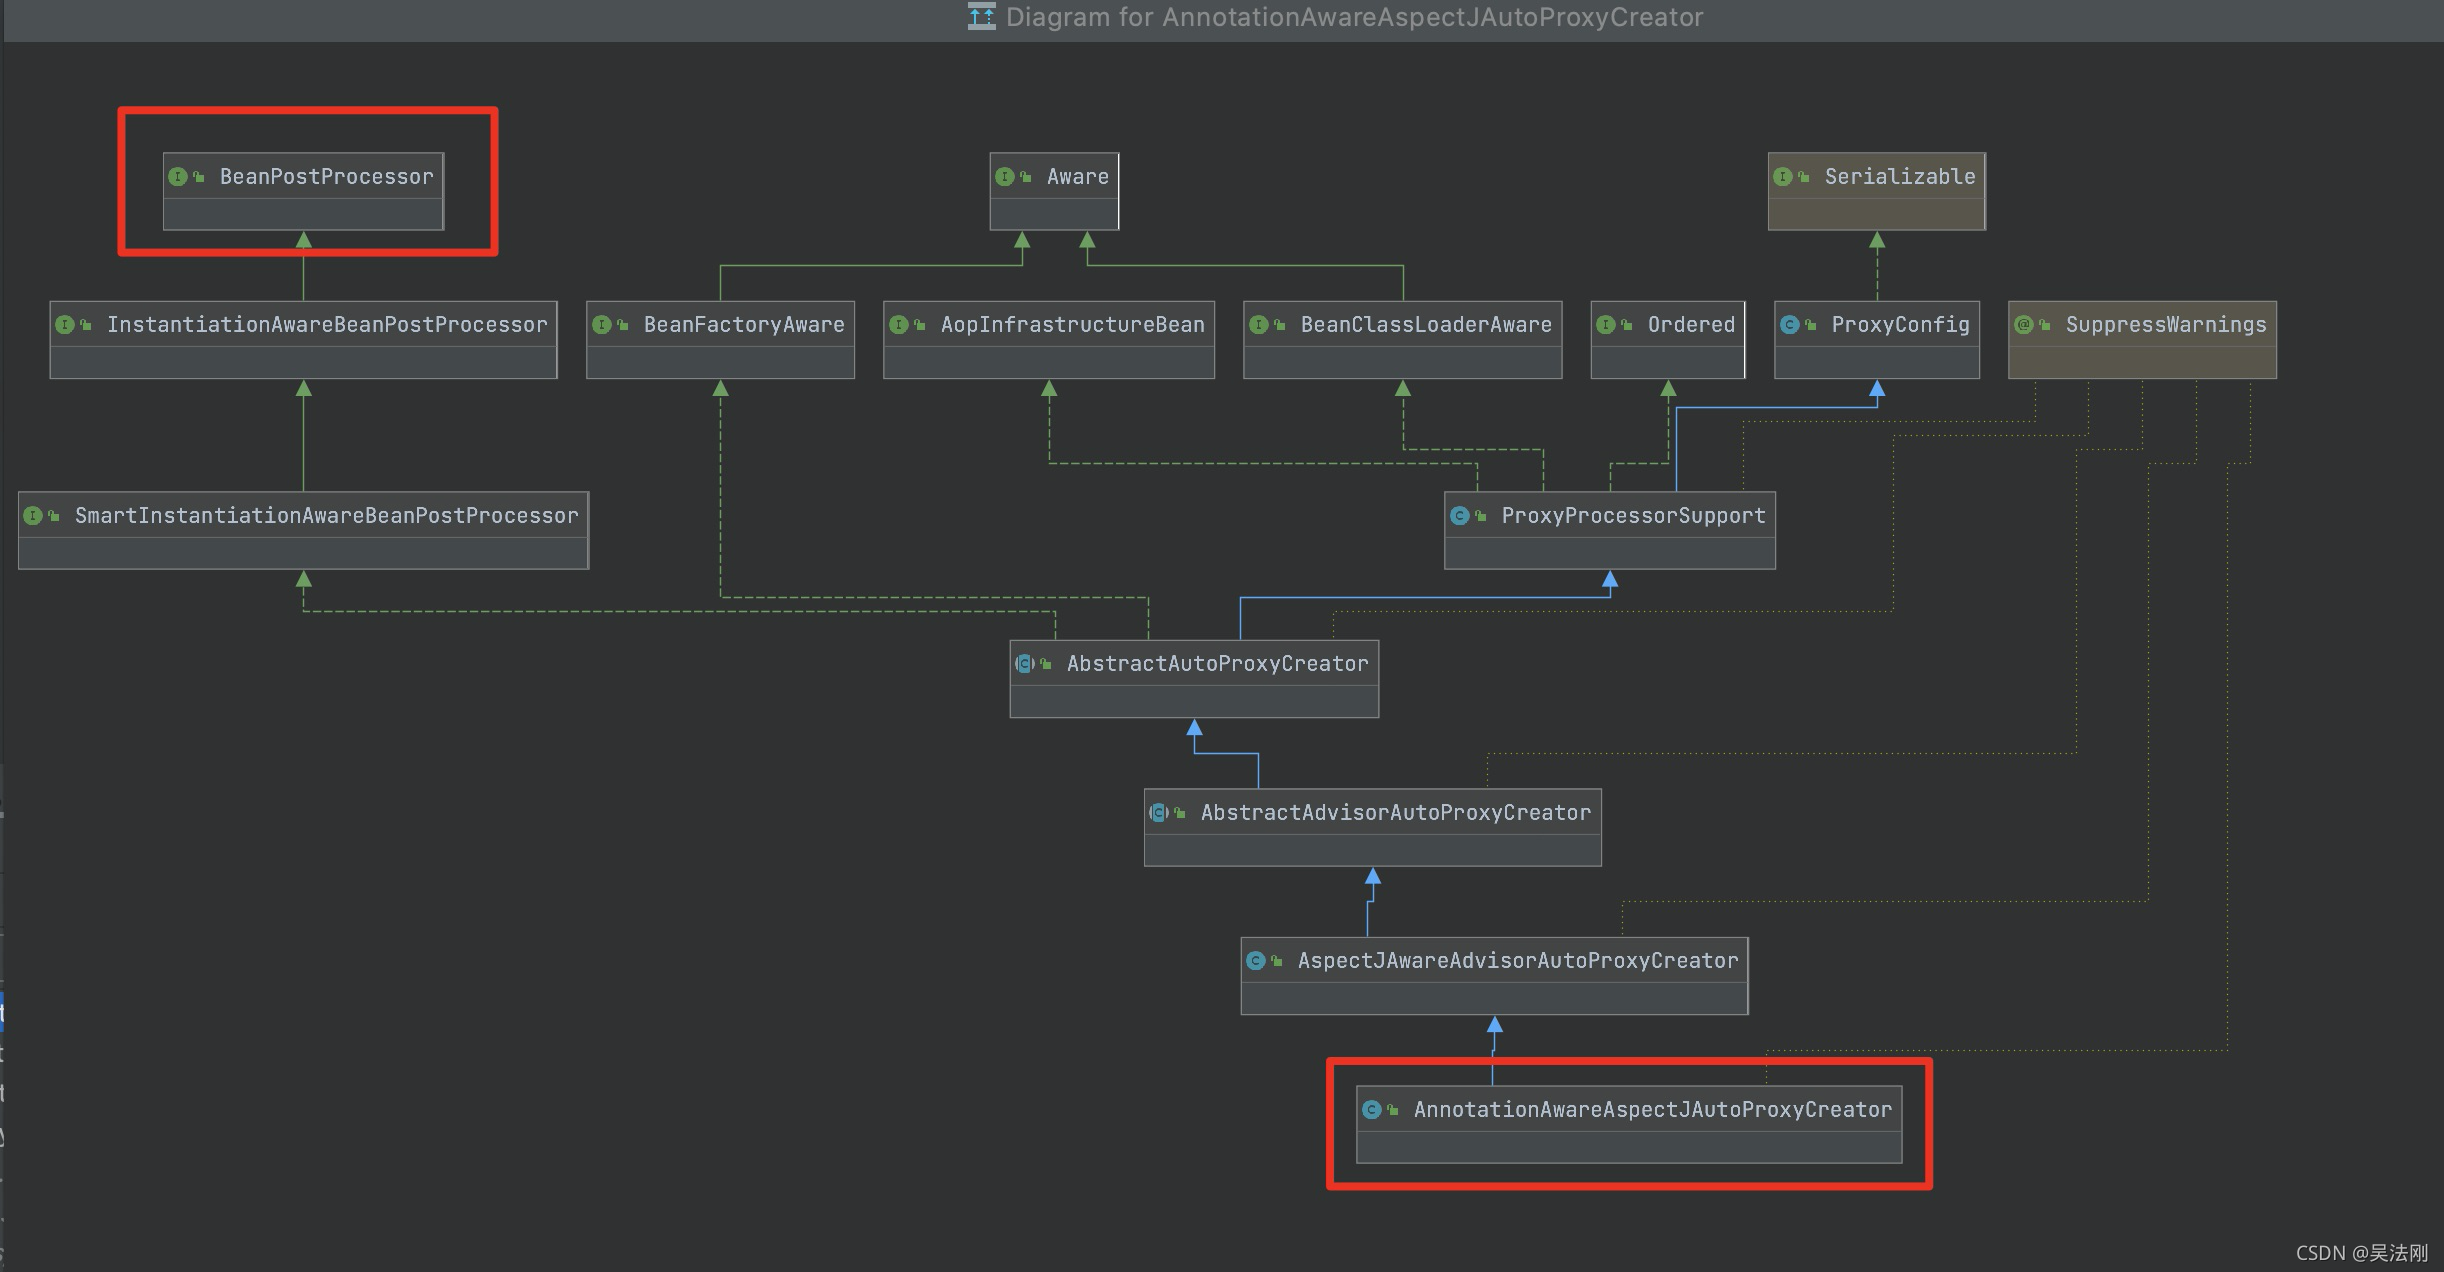2444x1272 pixels.
Task: Select the BeanClassLoaderAware node label
Action: (1425, 325)
